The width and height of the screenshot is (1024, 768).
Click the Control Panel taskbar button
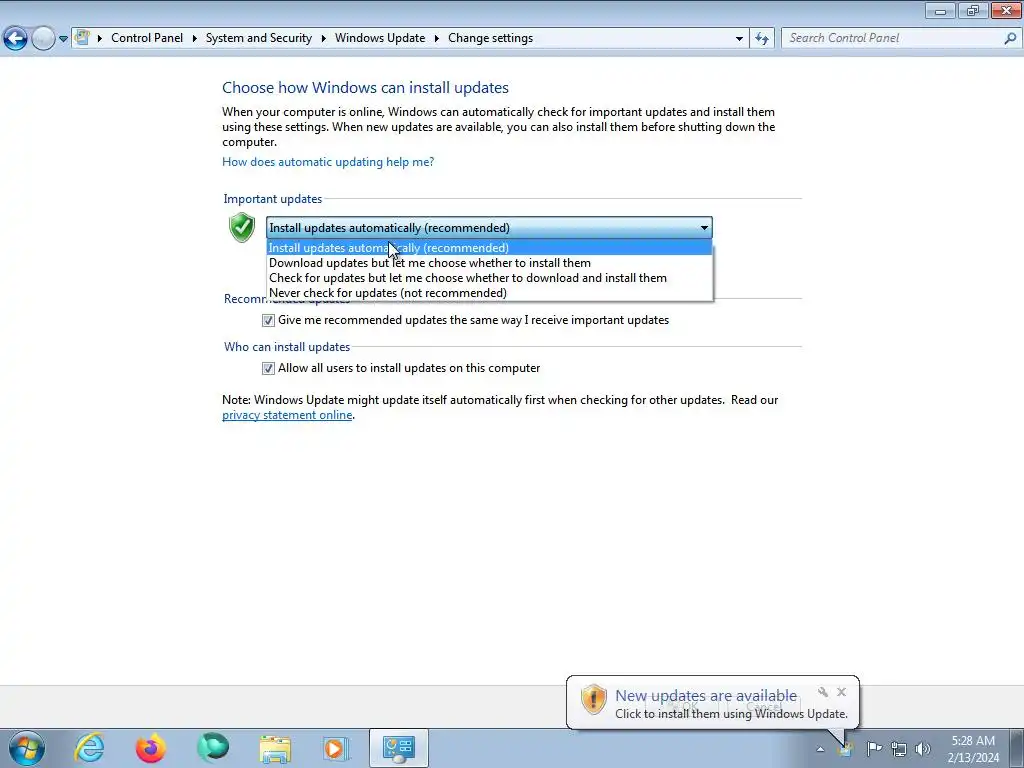(399, 748)
